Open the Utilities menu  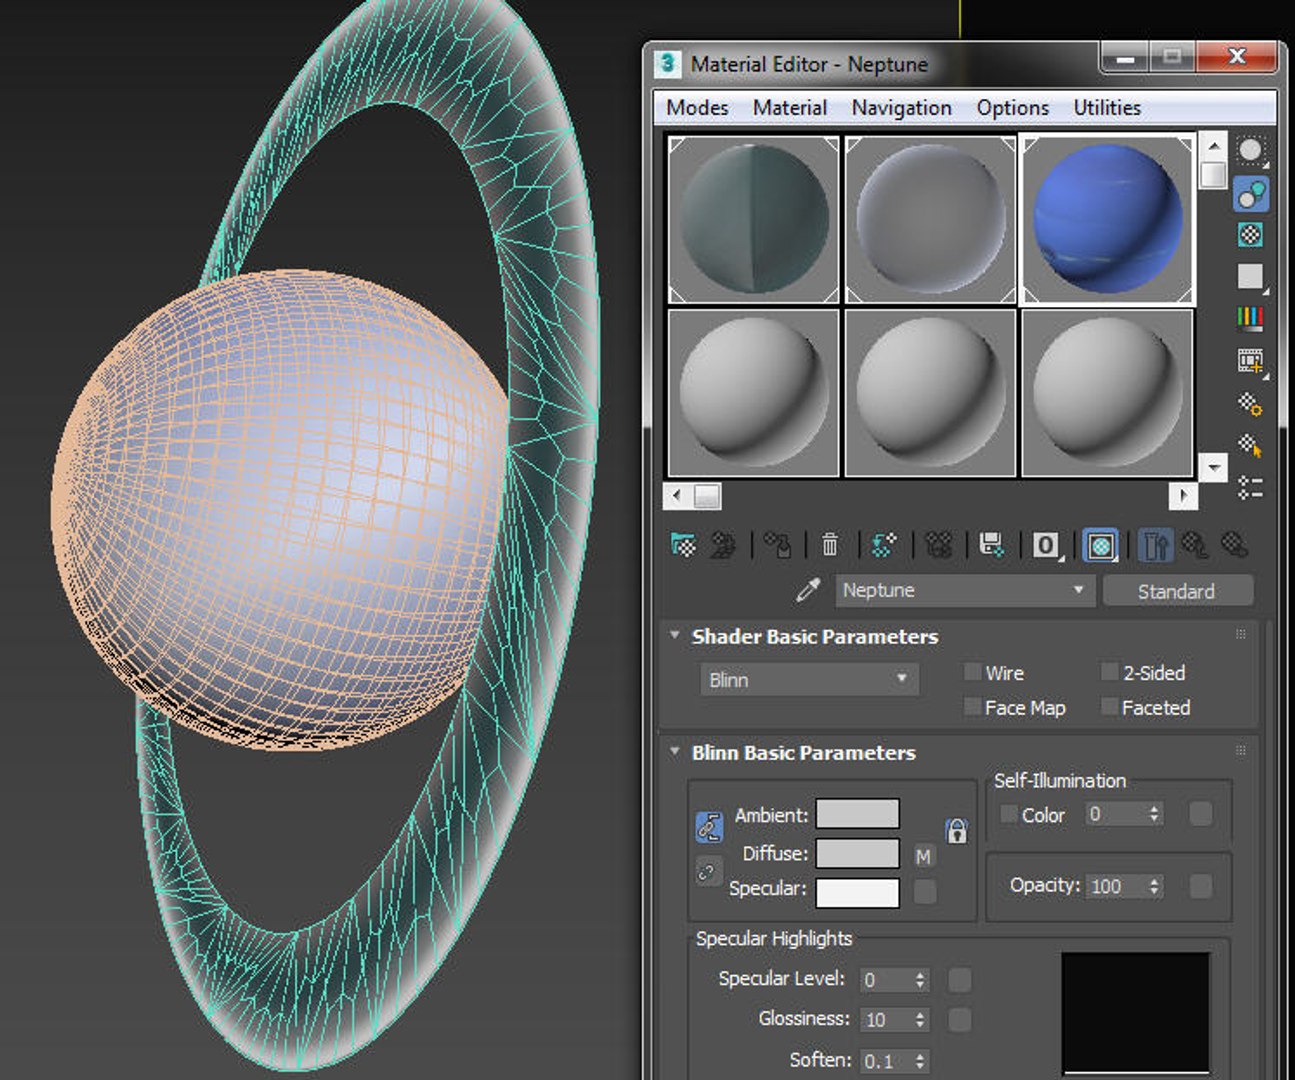pos(1107,107)
